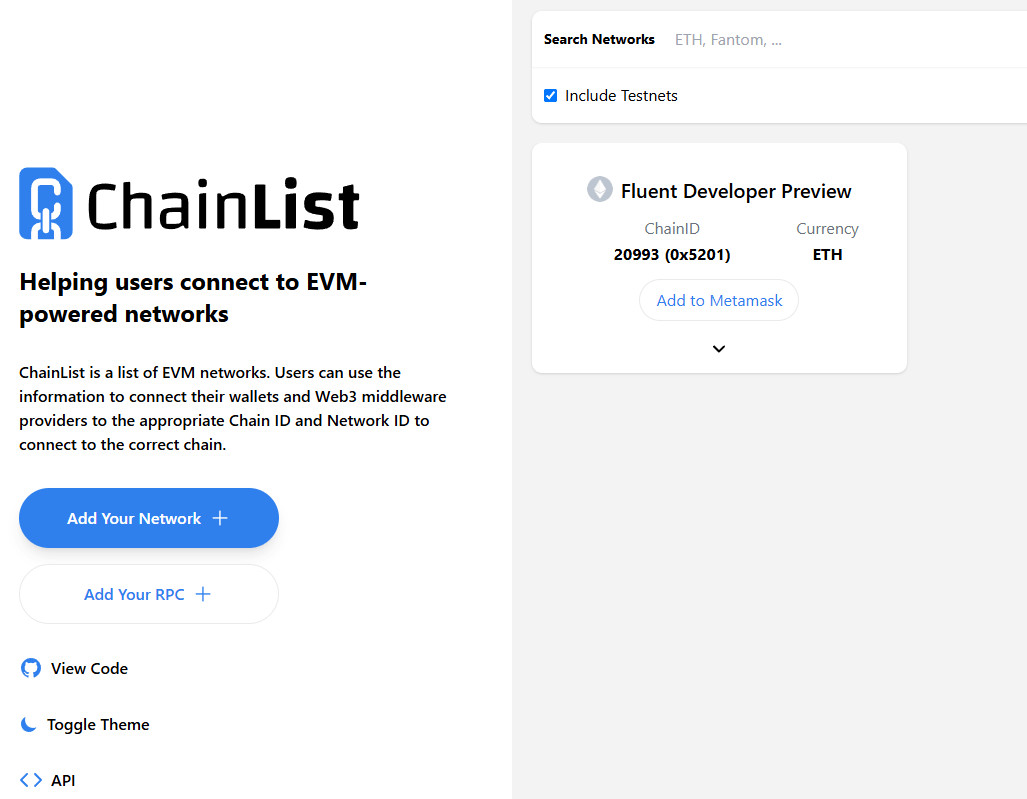Click the code brackets API icon
The image size is (1027, 799).
coord(28,780)
